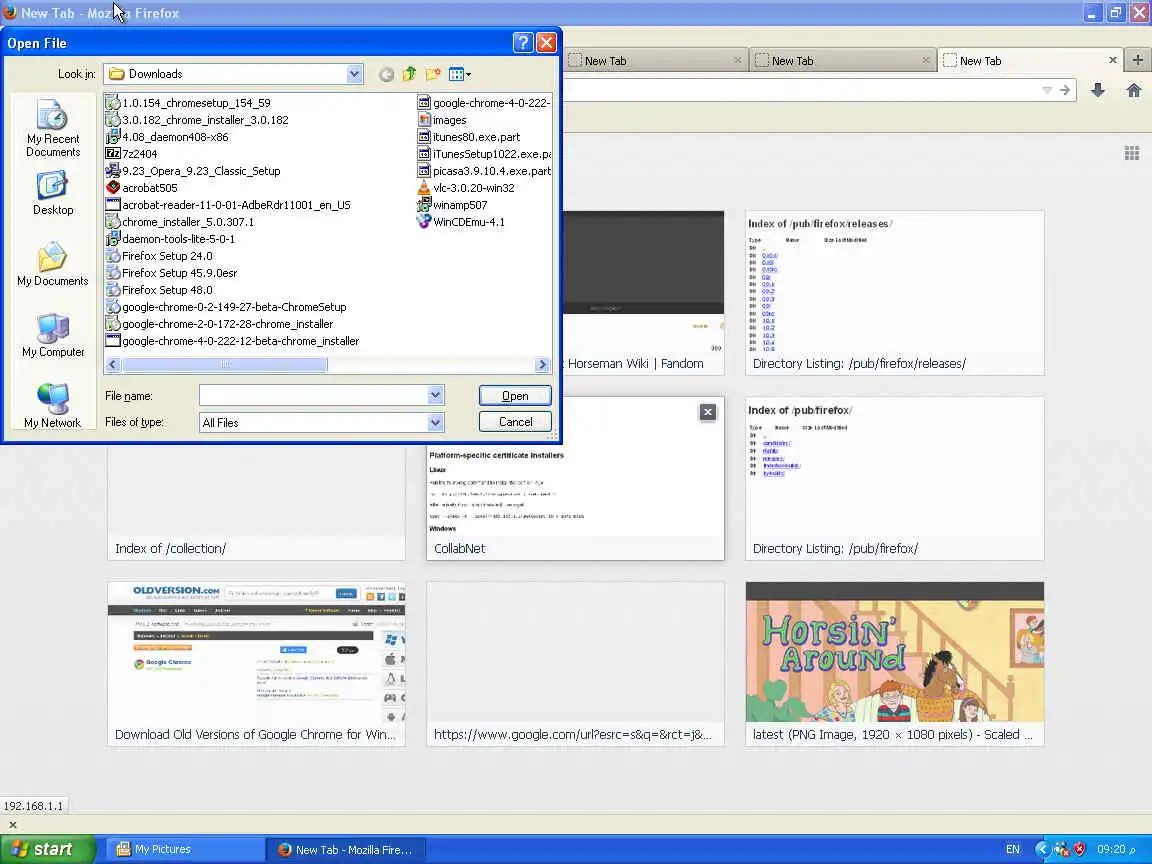
Task: Expand the Files of type dropdown
Action: [x=435, y=422]
